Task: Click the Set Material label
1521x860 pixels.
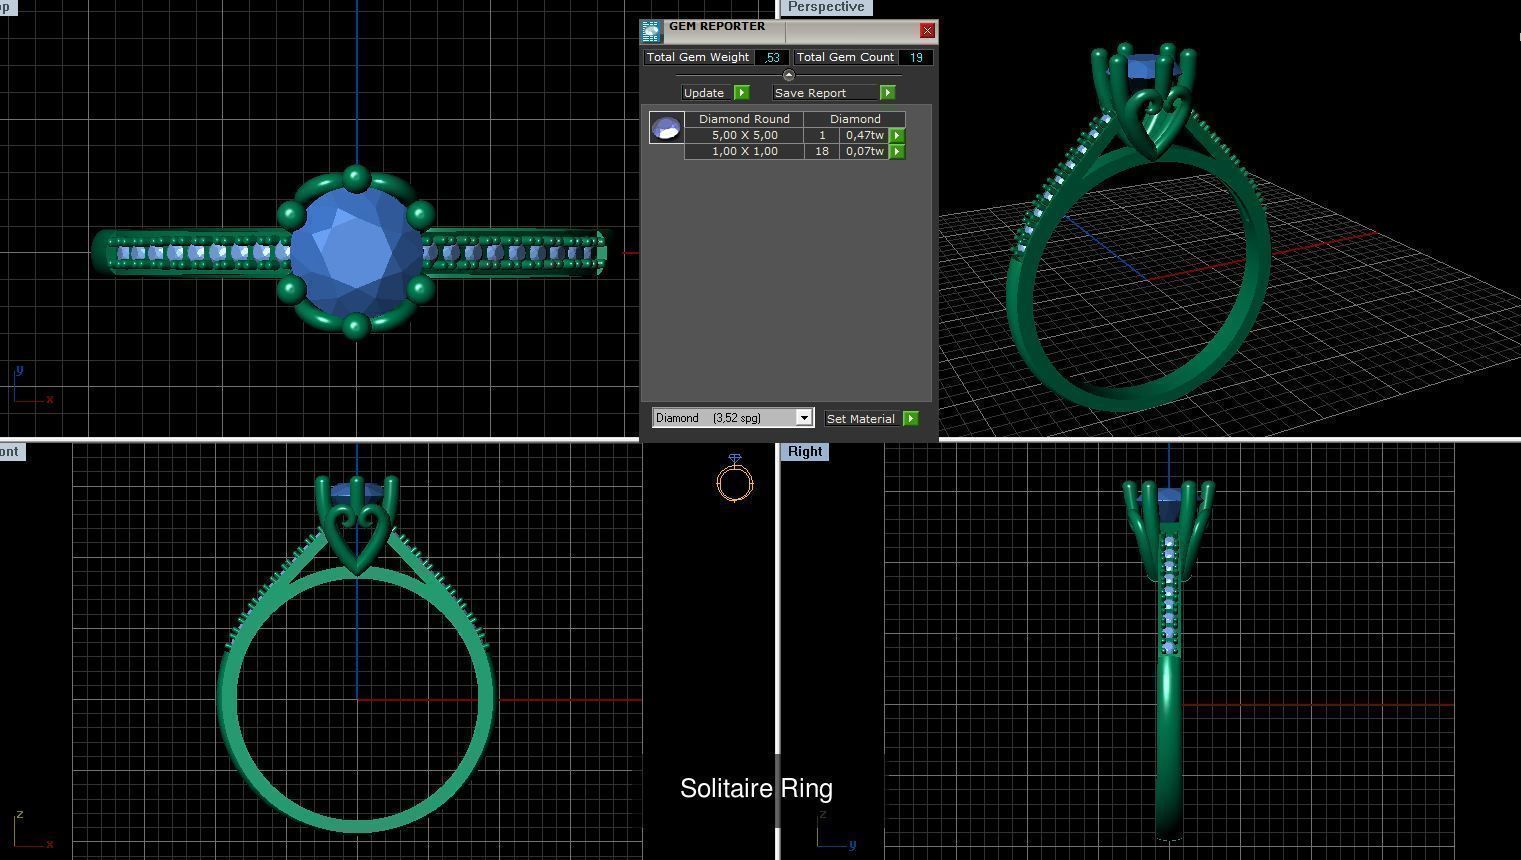Action: point(860,418)
